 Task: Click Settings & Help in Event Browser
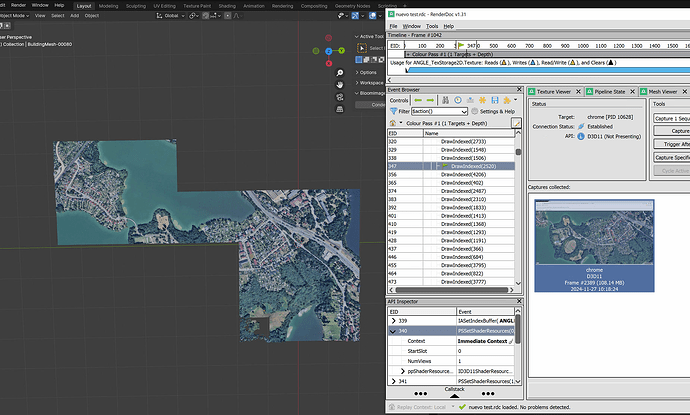[x=497, y=111]
